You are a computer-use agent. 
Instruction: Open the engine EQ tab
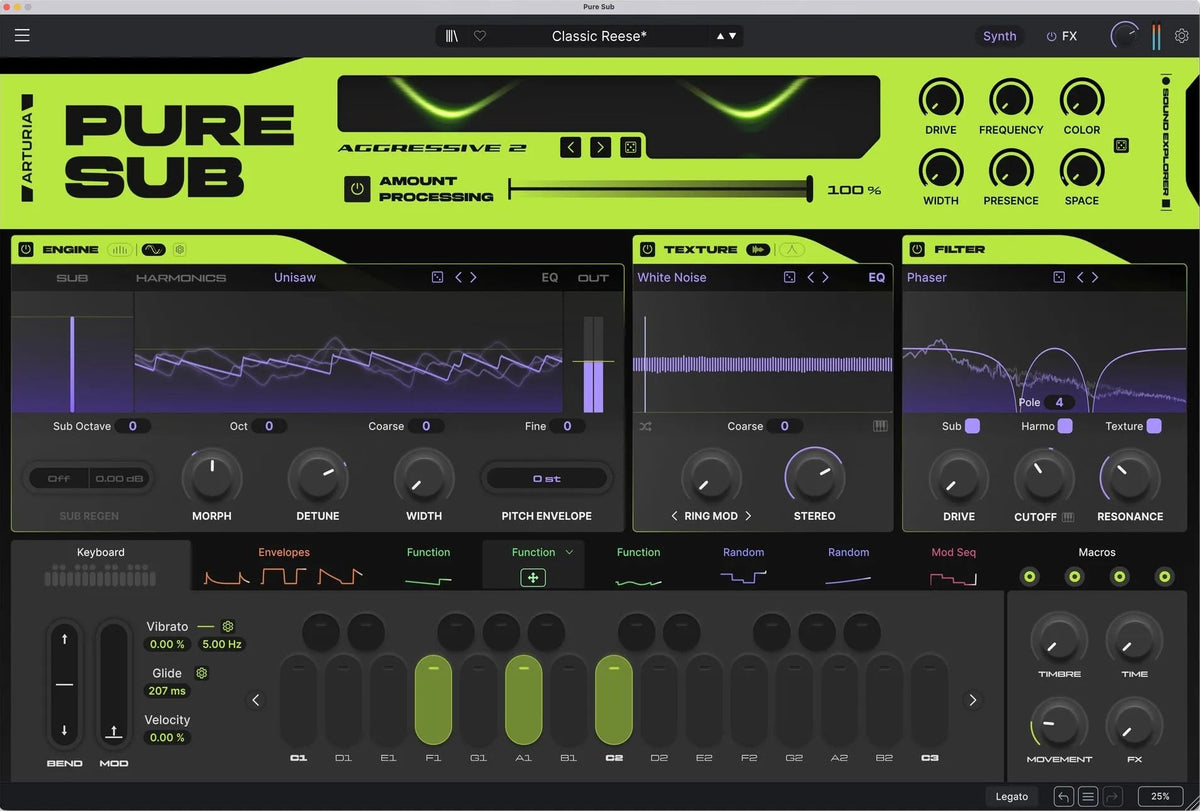coord(550,278)
